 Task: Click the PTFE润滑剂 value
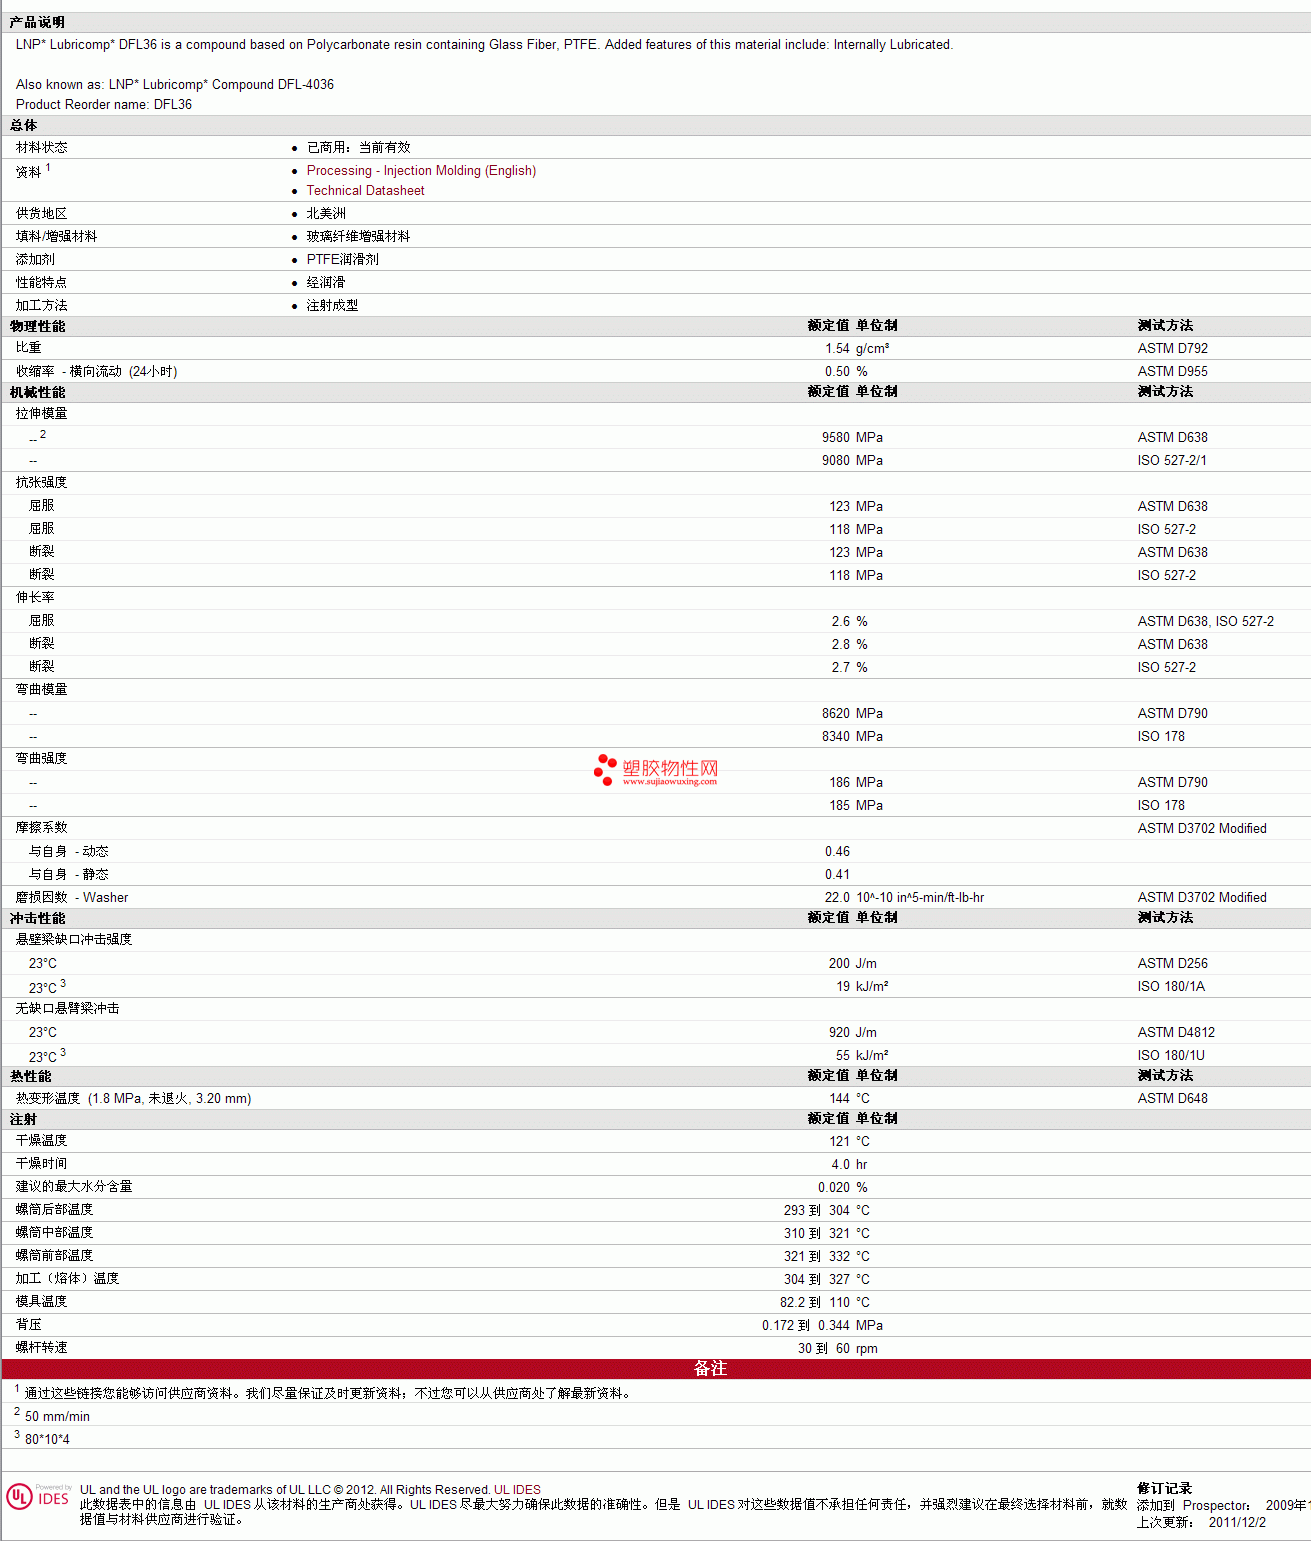343,260
